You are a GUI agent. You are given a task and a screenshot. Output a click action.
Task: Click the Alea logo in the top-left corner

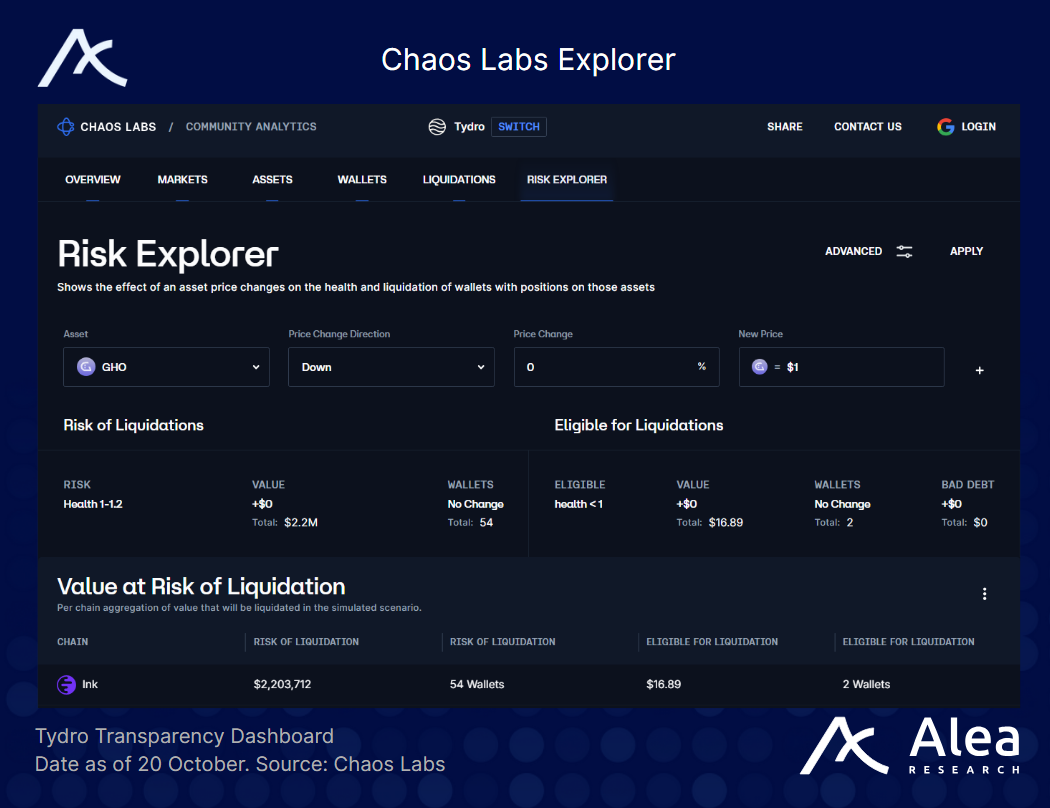point(82,58)
